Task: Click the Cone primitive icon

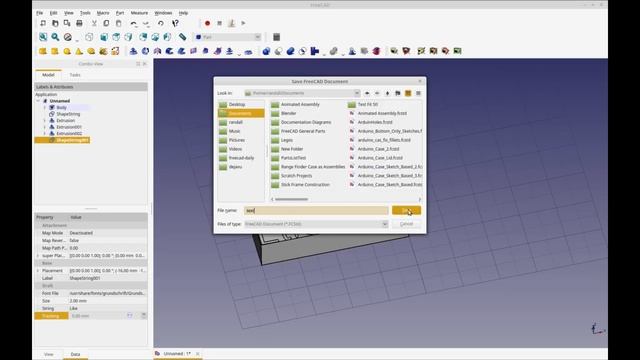Action: [x=79, y=51]
